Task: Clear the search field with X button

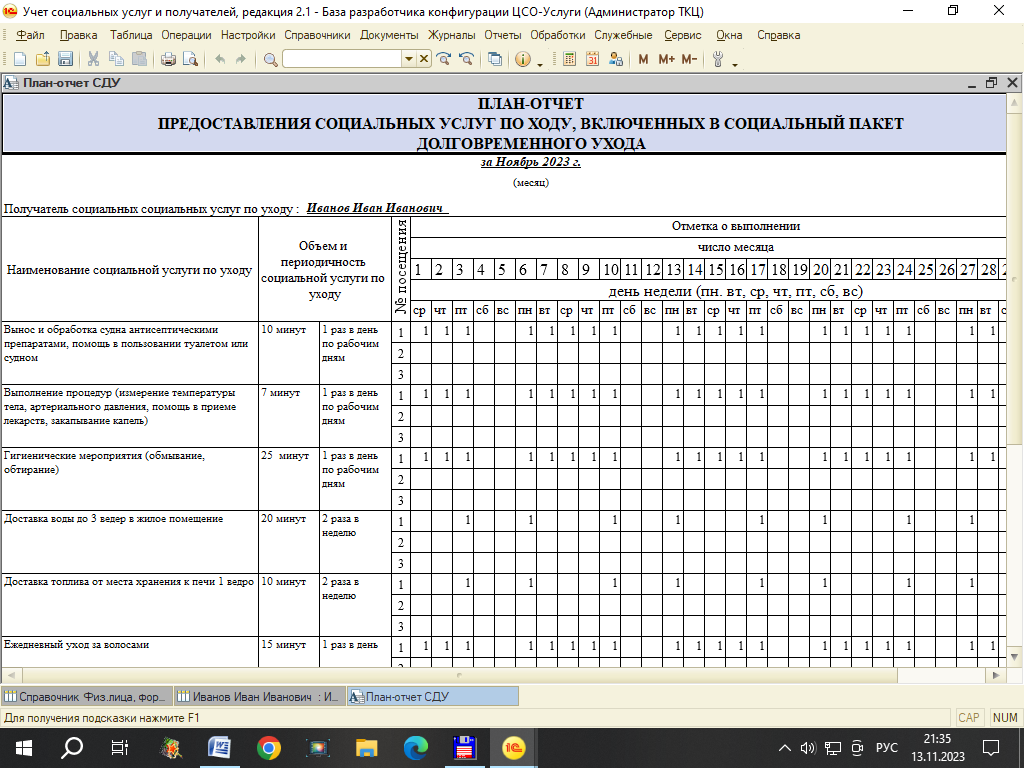Action: 424,59
